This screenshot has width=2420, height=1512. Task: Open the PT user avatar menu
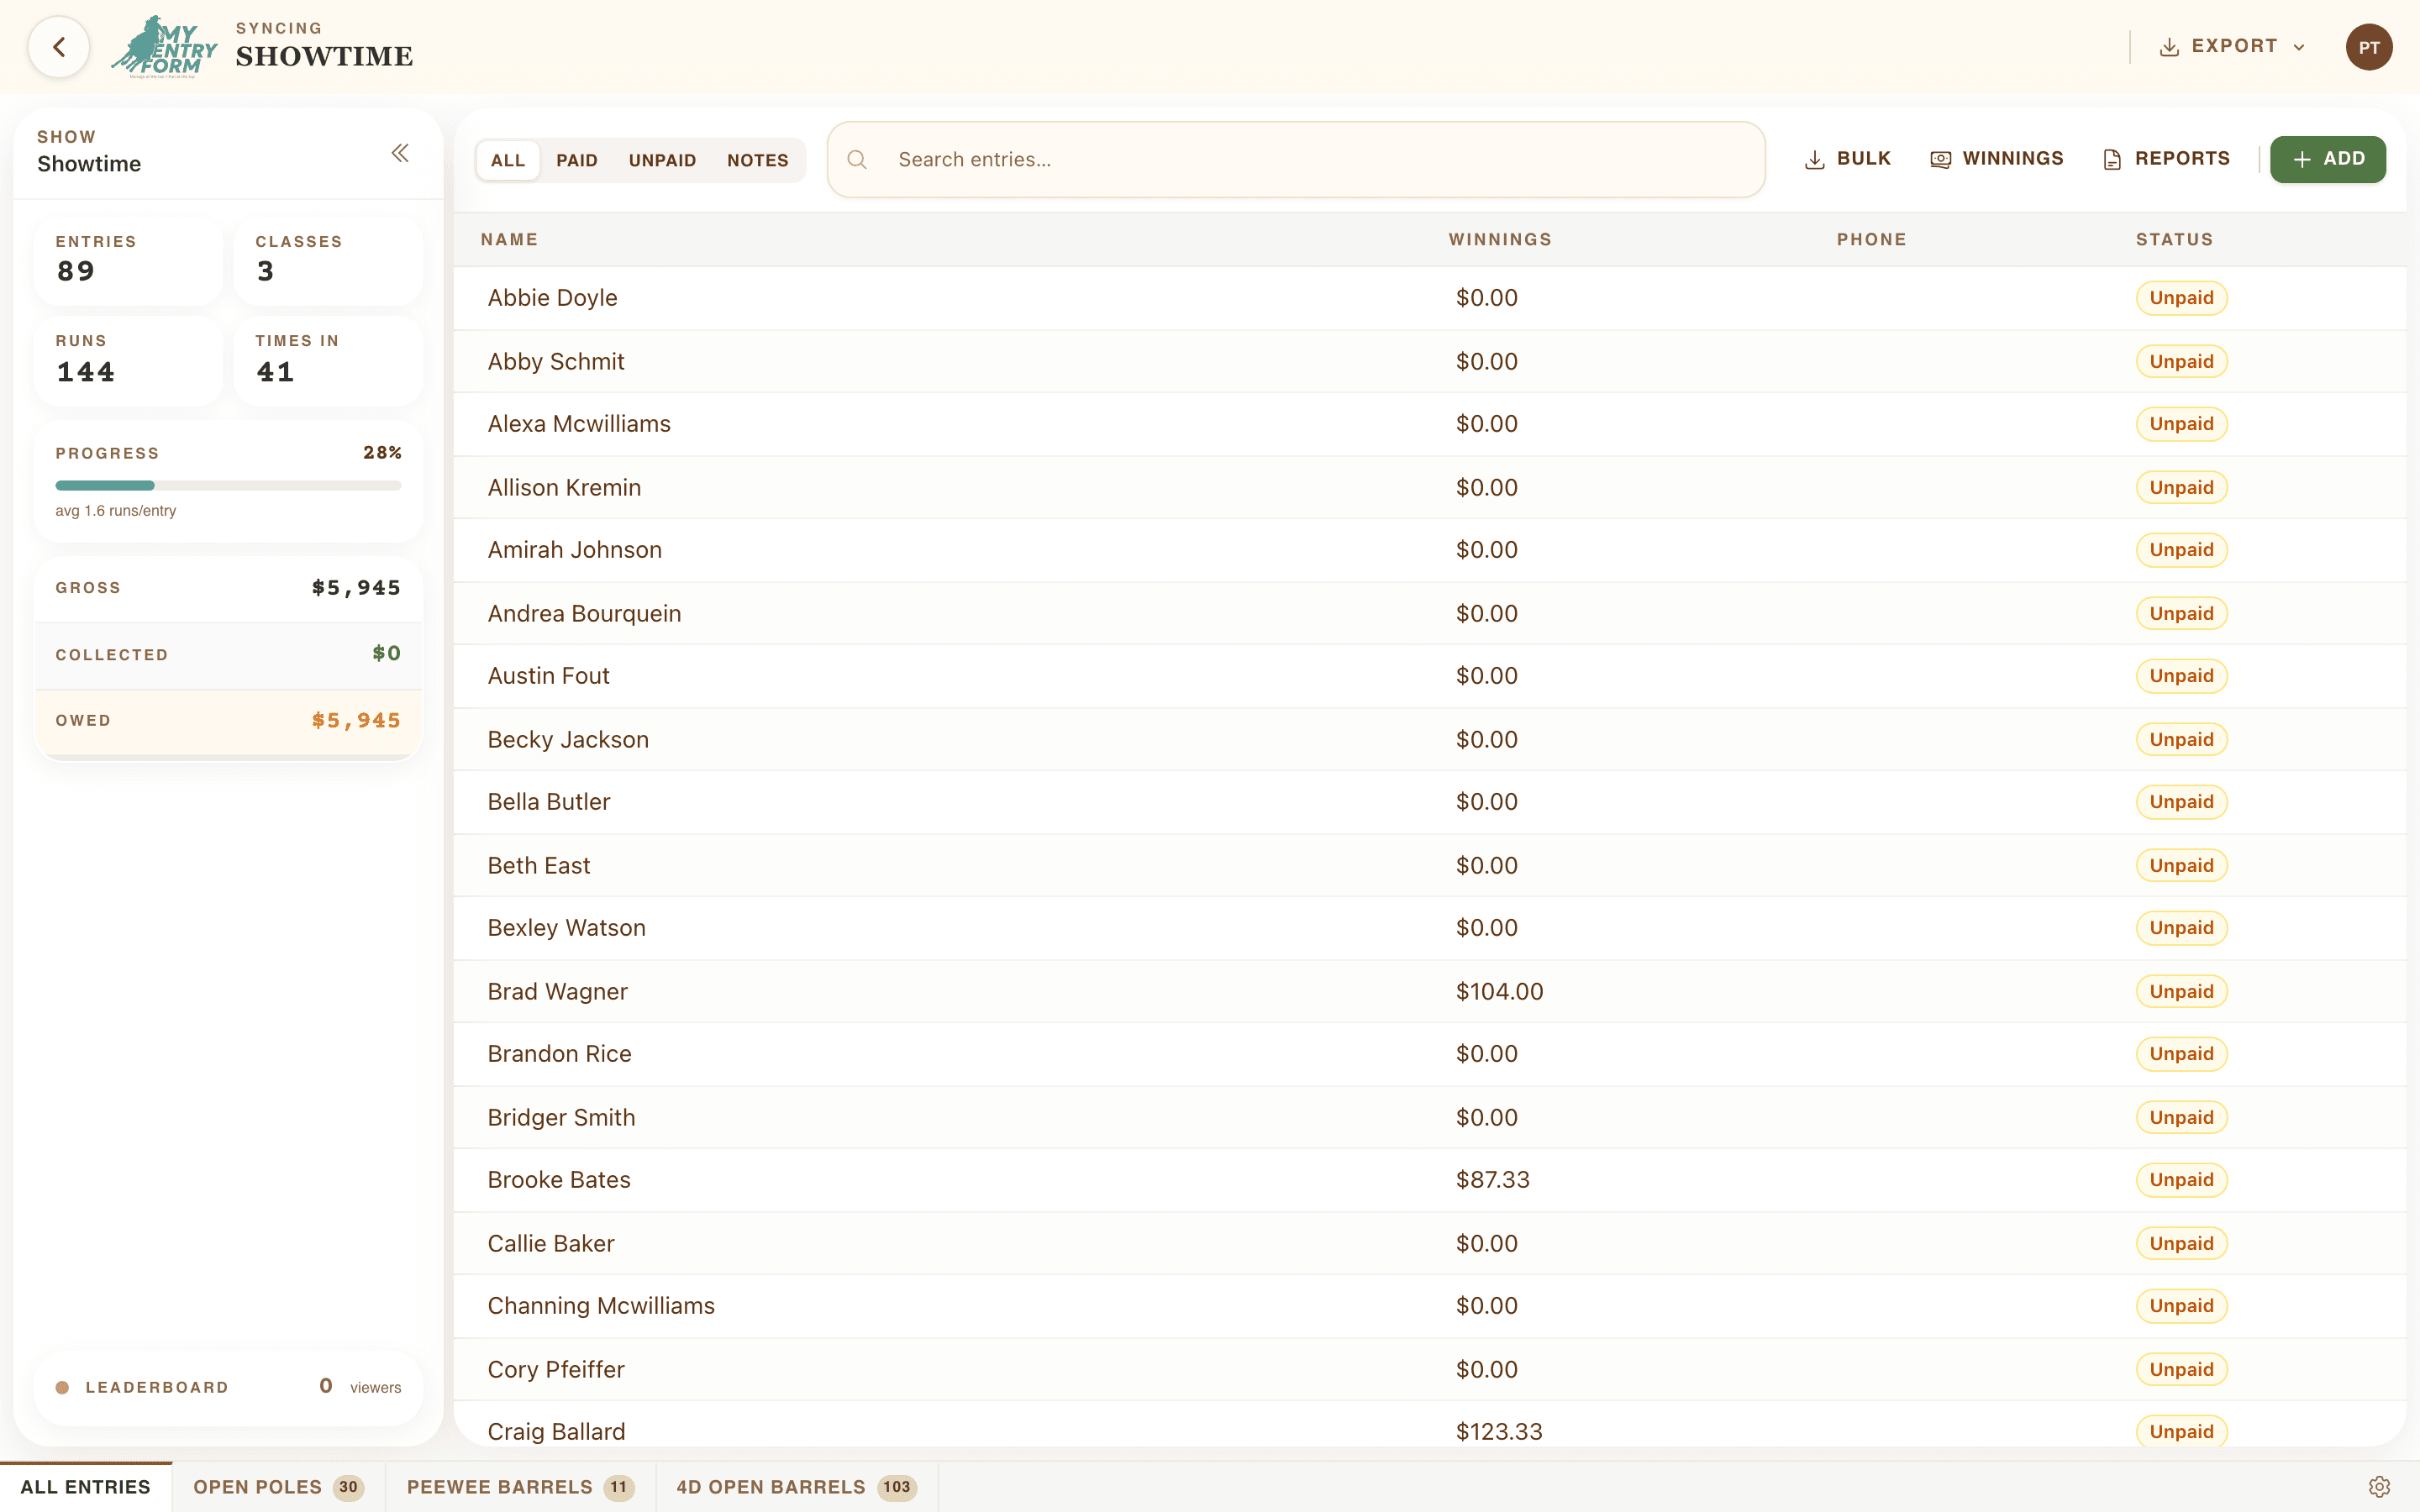[x=2368, y=47]
